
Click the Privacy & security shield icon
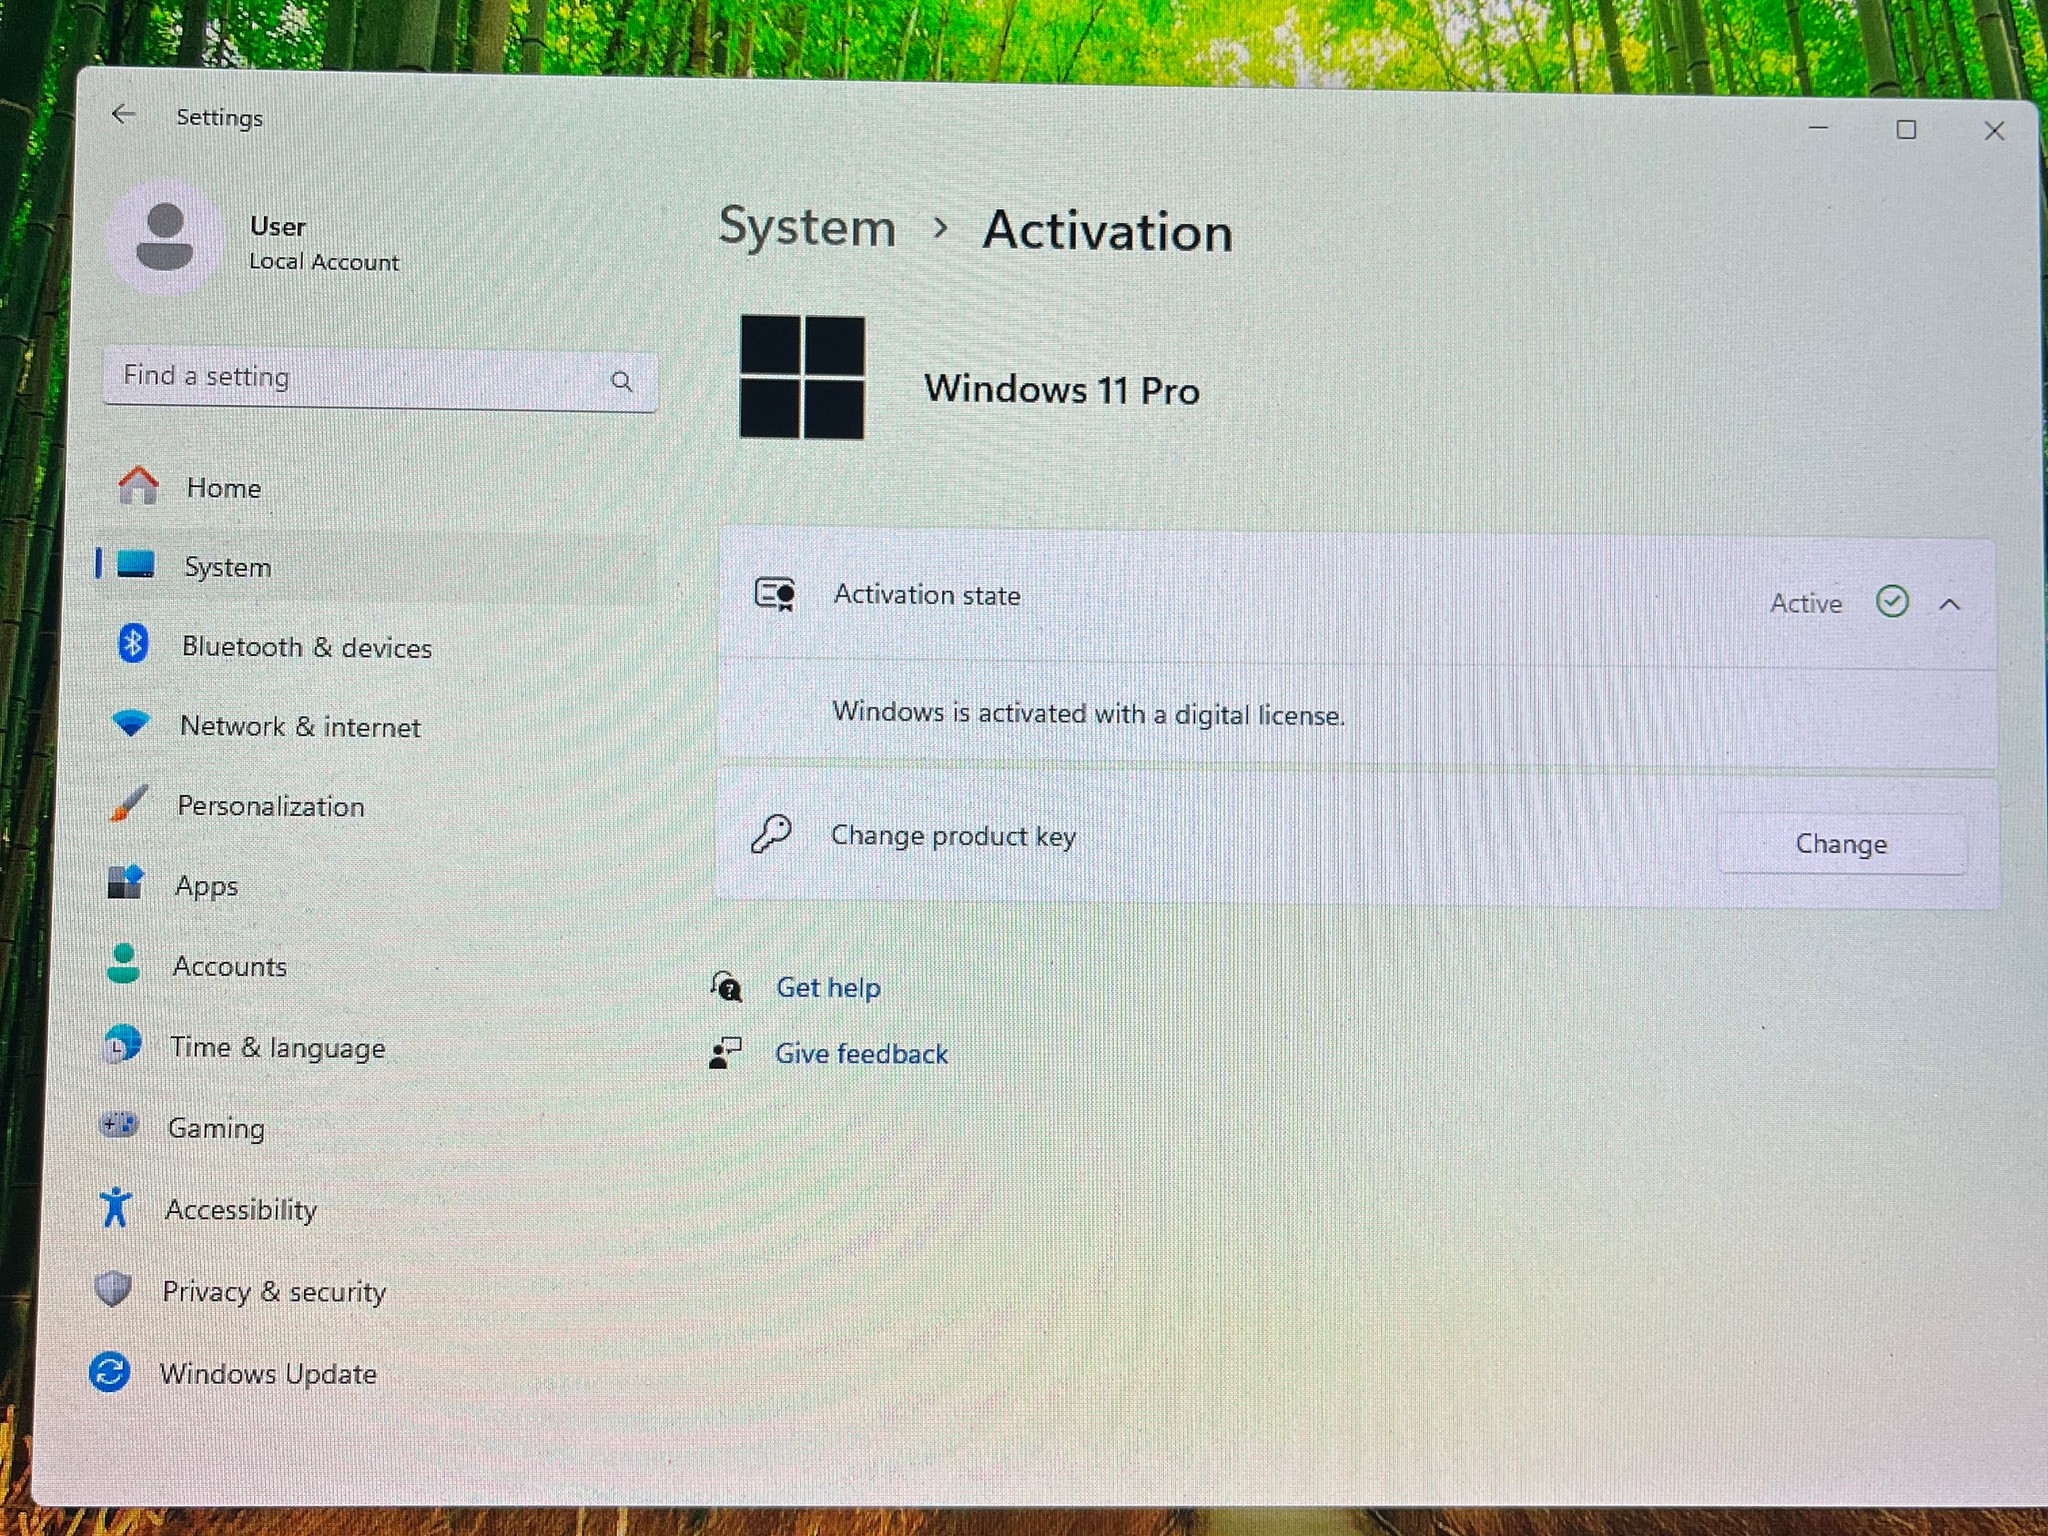coord(113,1289)
